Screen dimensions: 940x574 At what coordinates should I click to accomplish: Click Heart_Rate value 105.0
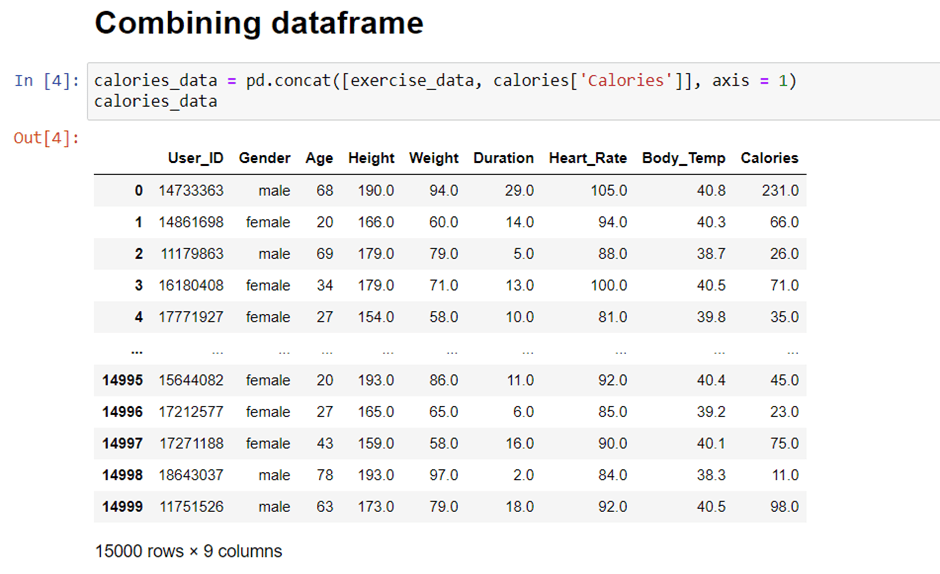point(608,191)
